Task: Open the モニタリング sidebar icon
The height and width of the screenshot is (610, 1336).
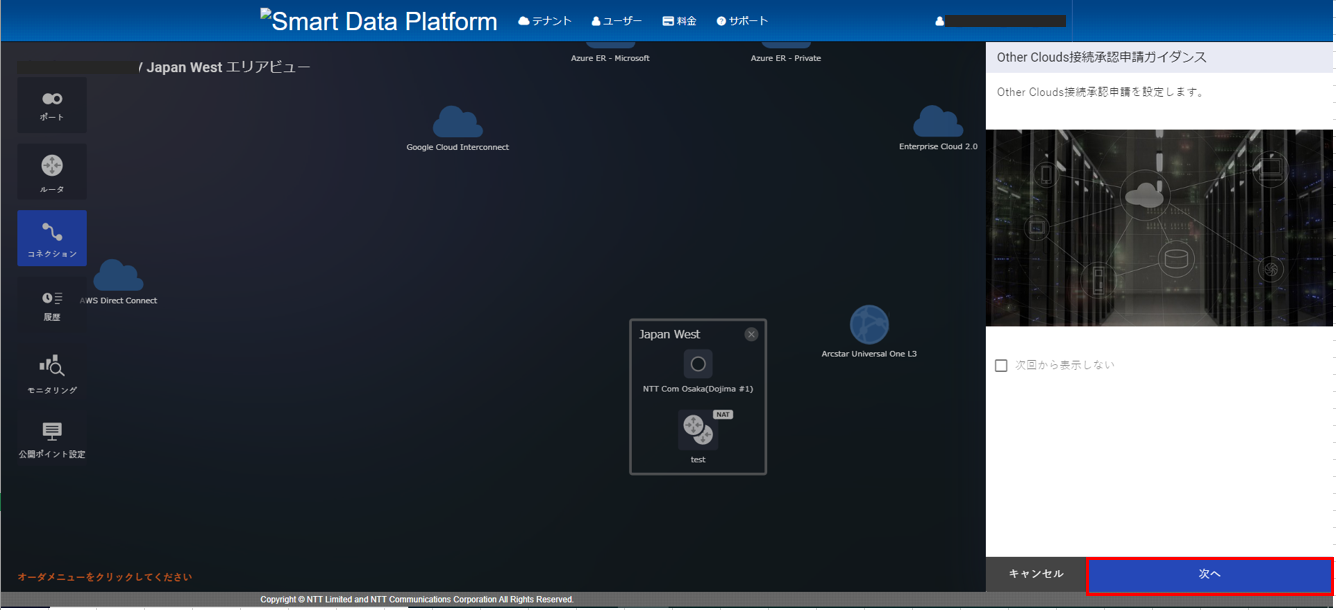Action: click(x=52, y=373)
